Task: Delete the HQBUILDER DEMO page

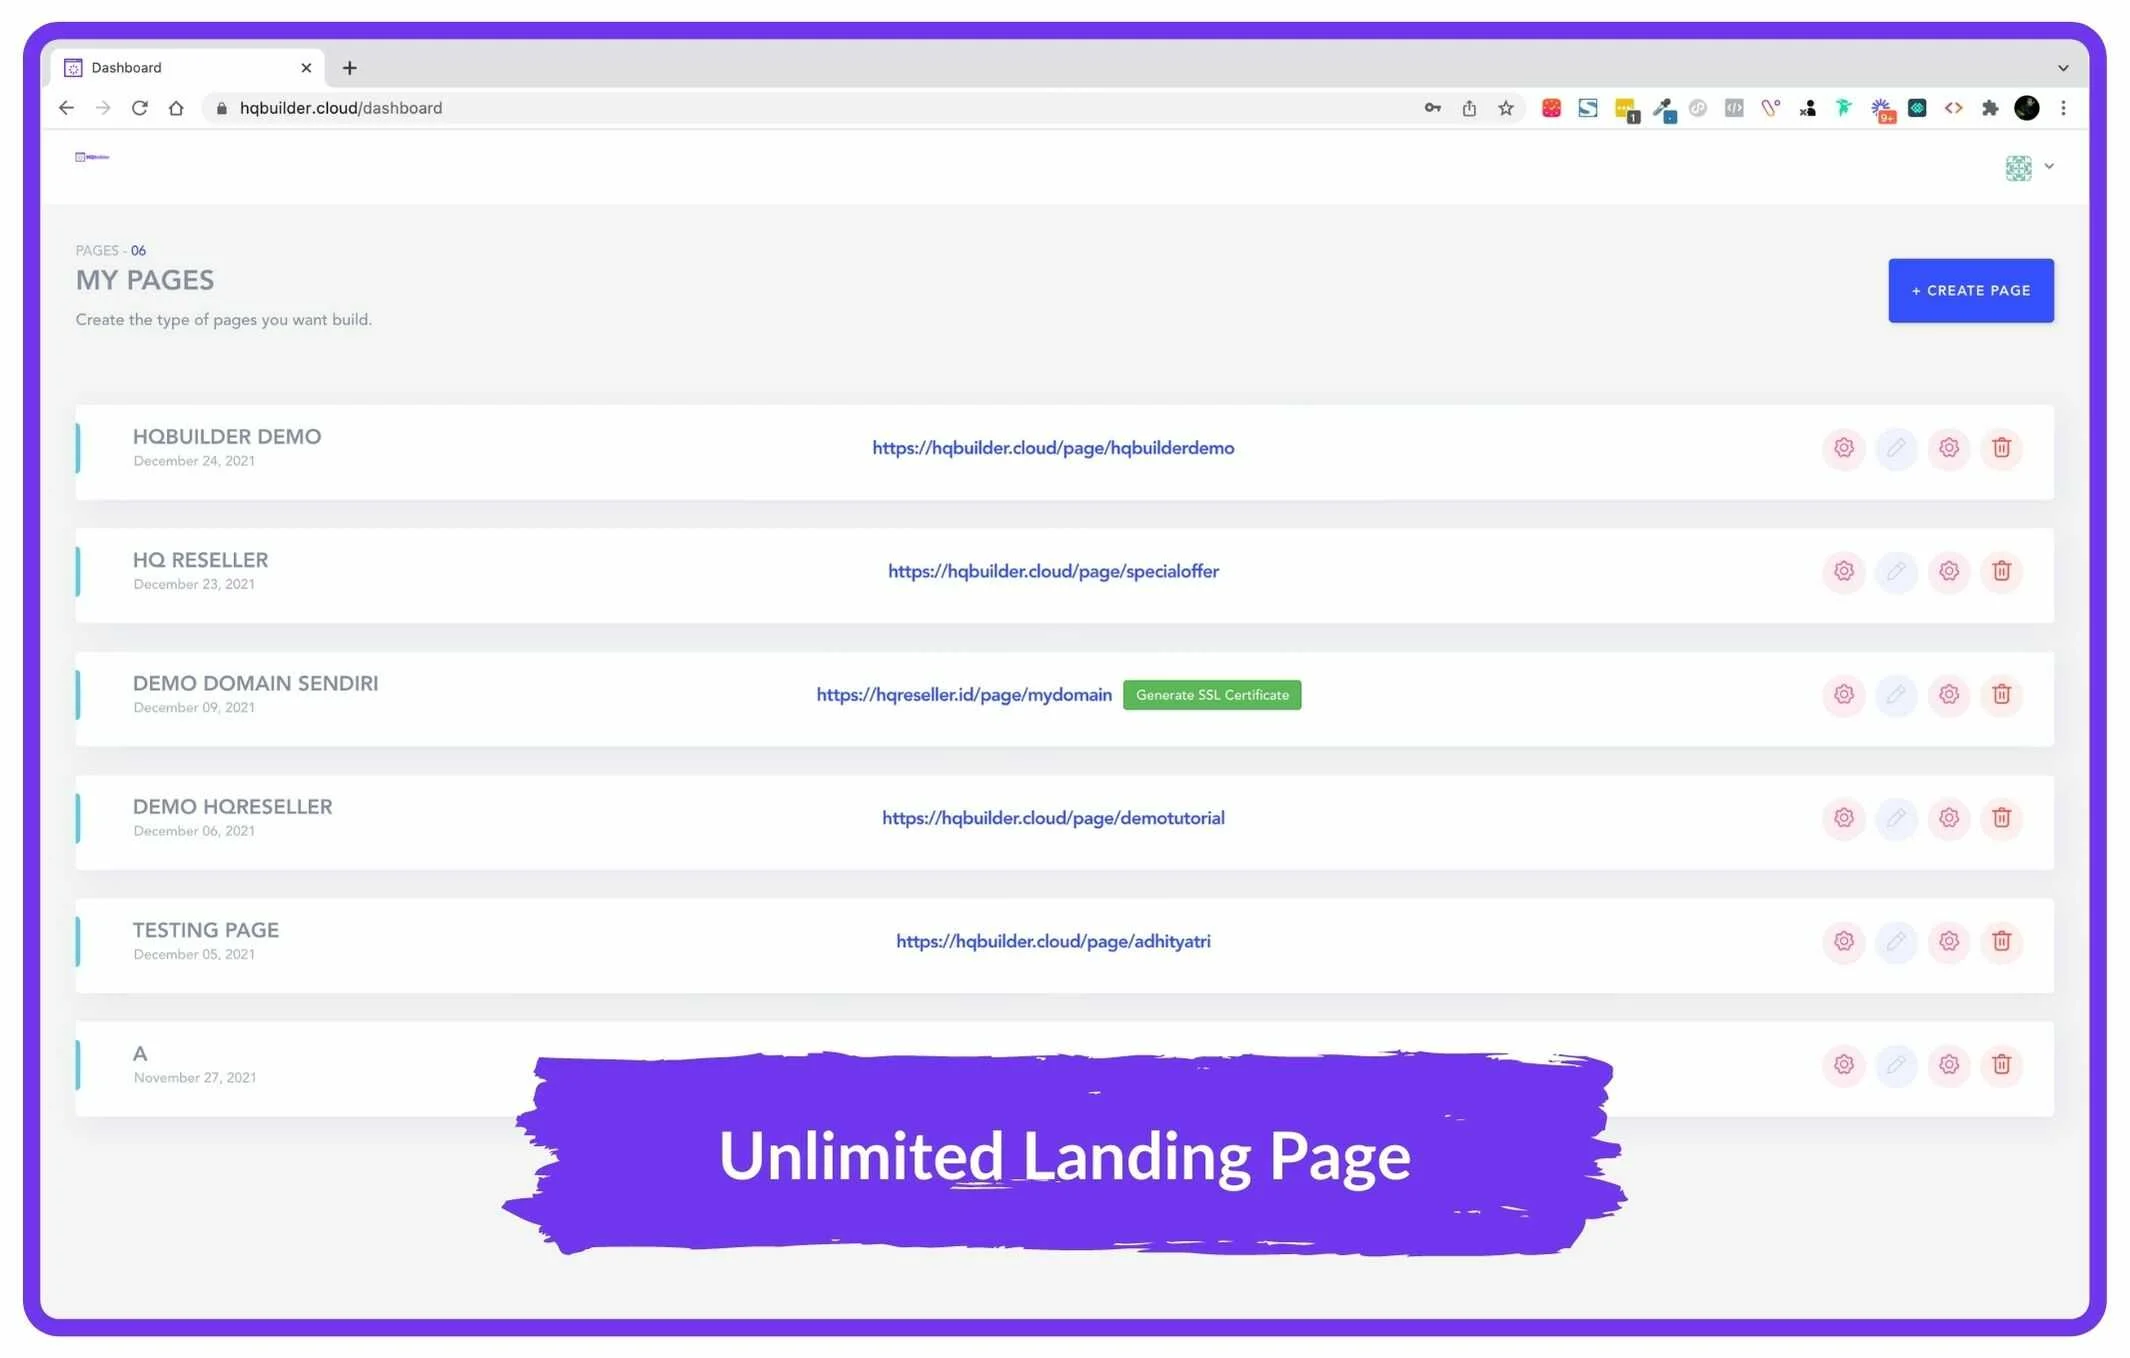Action: pos(2001,448)
